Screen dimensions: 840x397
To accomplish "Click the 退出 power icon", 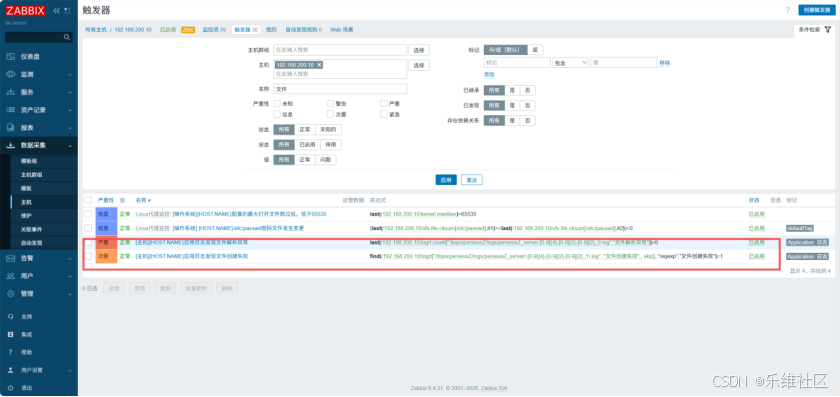I will (x=10, y=387).
